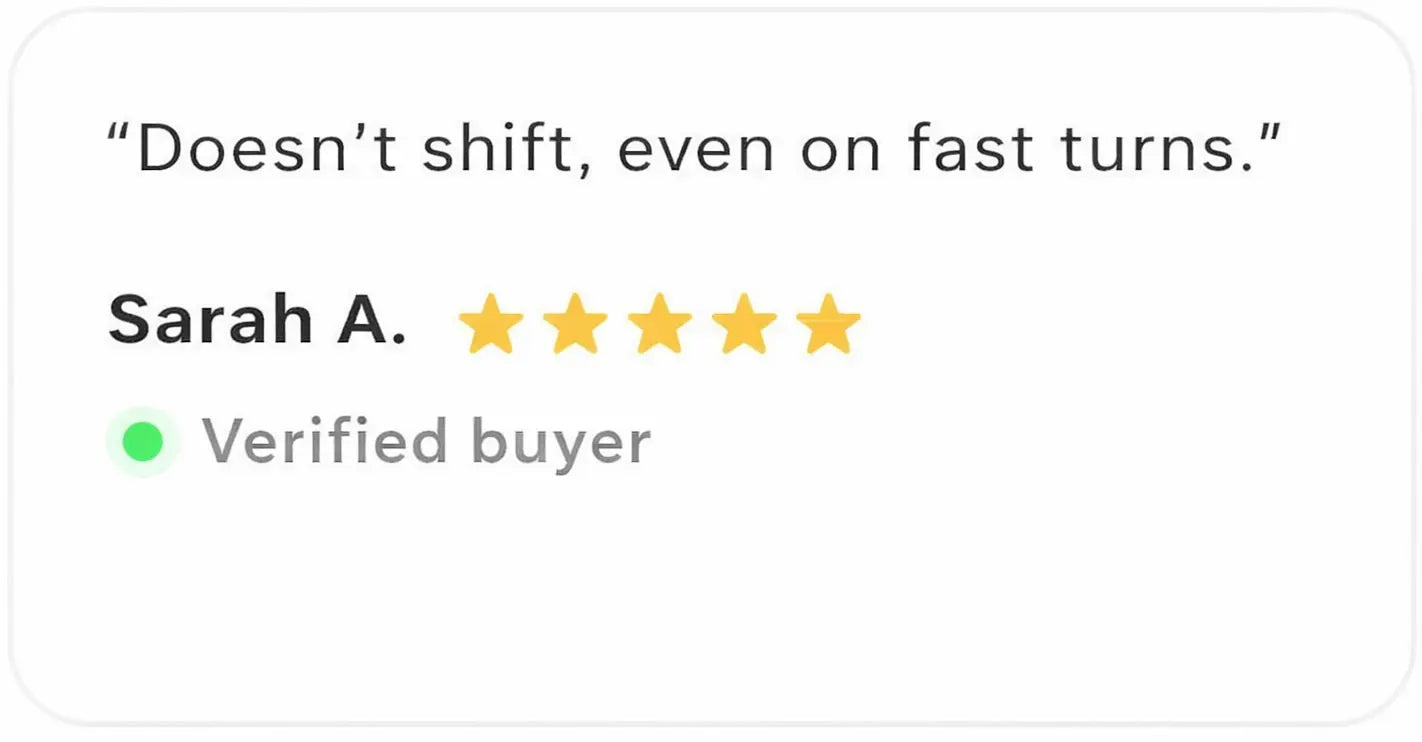
Task: Click blank card area right of the stars
Action: (x=1100, y=324)
